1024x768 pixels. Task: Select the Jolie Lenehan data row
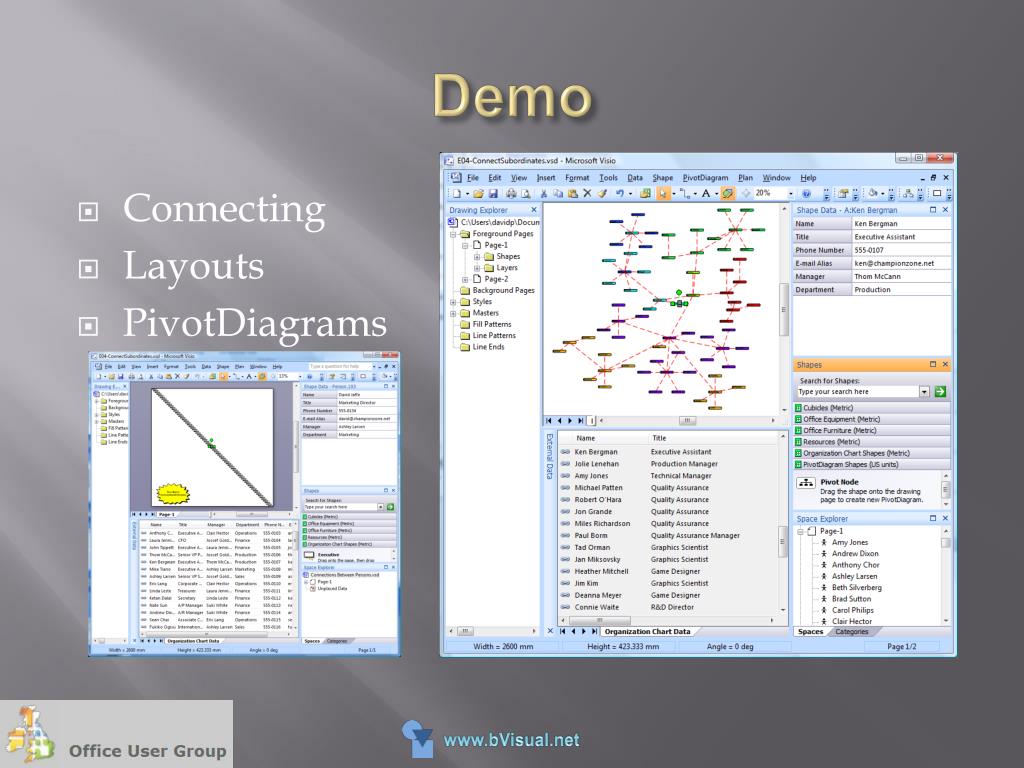[669, 464]
